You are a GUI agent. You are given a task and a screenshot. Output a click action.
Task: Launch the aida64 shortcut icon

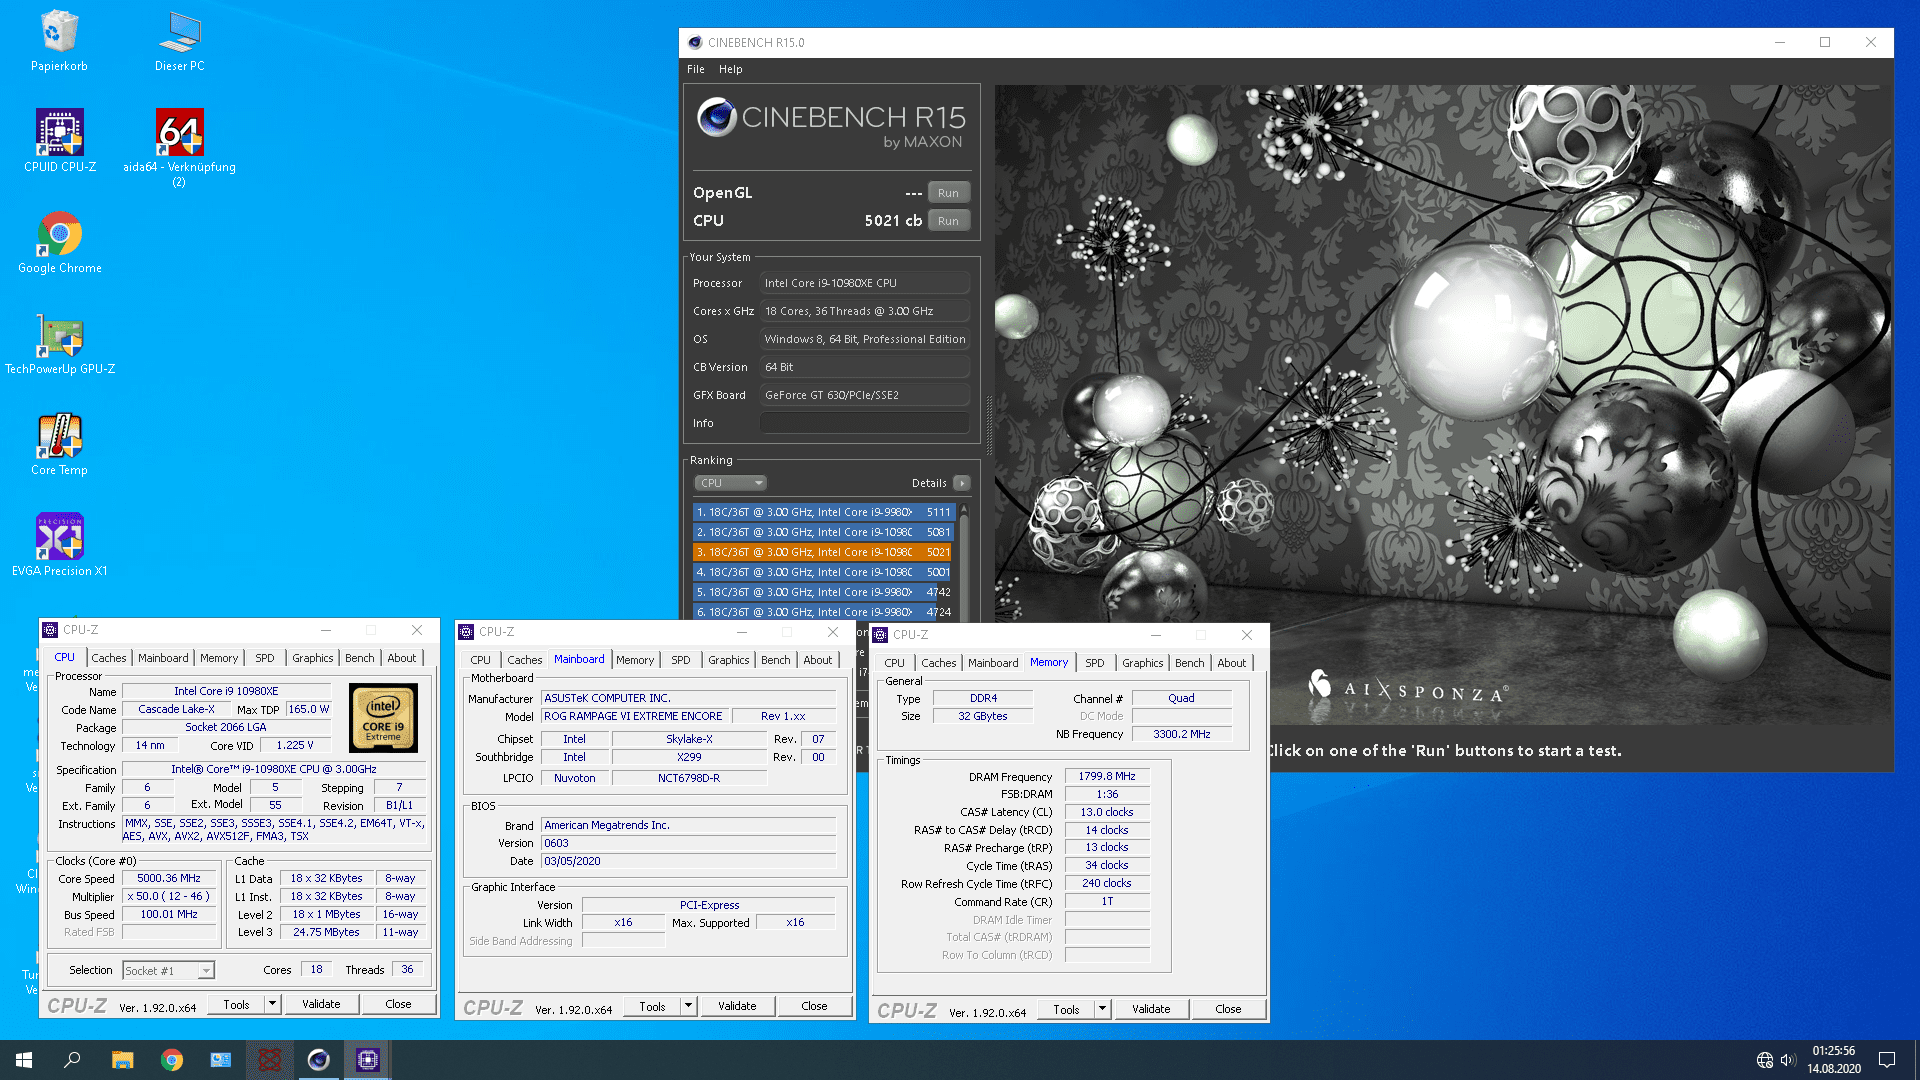[x=179, y=146]
